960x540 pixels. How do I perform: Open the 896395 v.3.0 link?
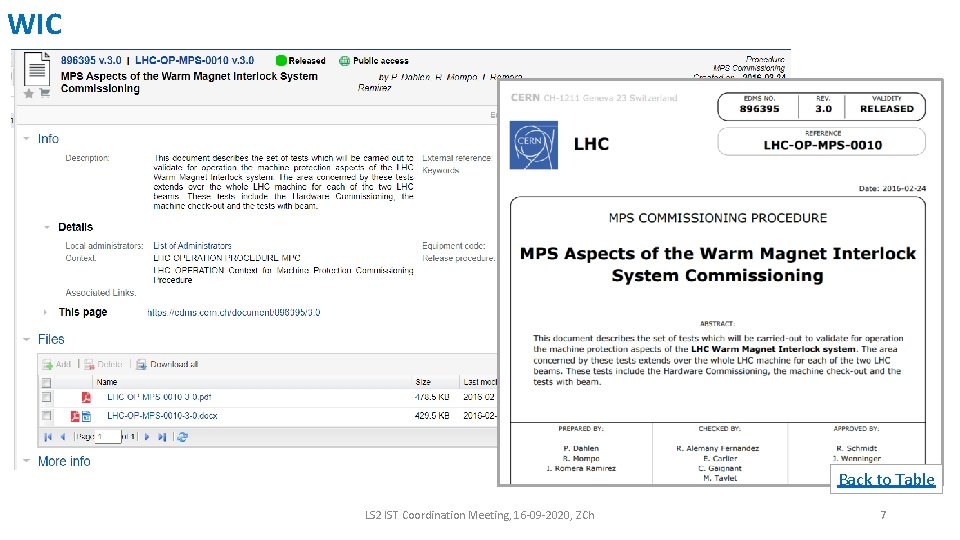[x=91, y=61]
